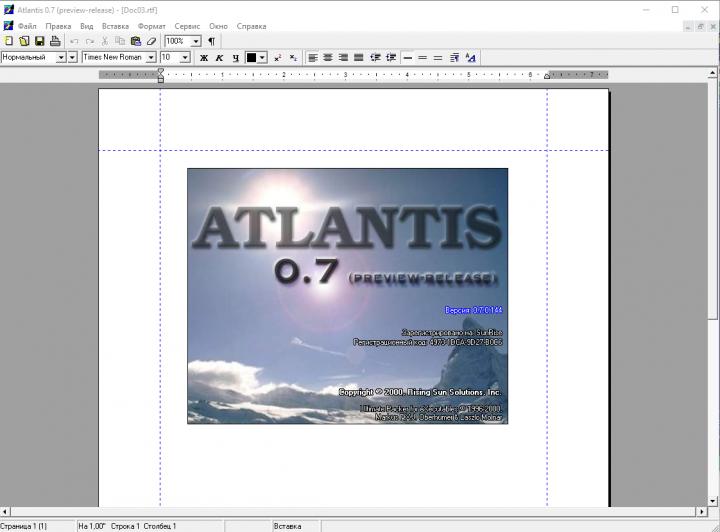Align text to the left
The height and width of the screenshot is (532, 720).
[x=313, y=57]
